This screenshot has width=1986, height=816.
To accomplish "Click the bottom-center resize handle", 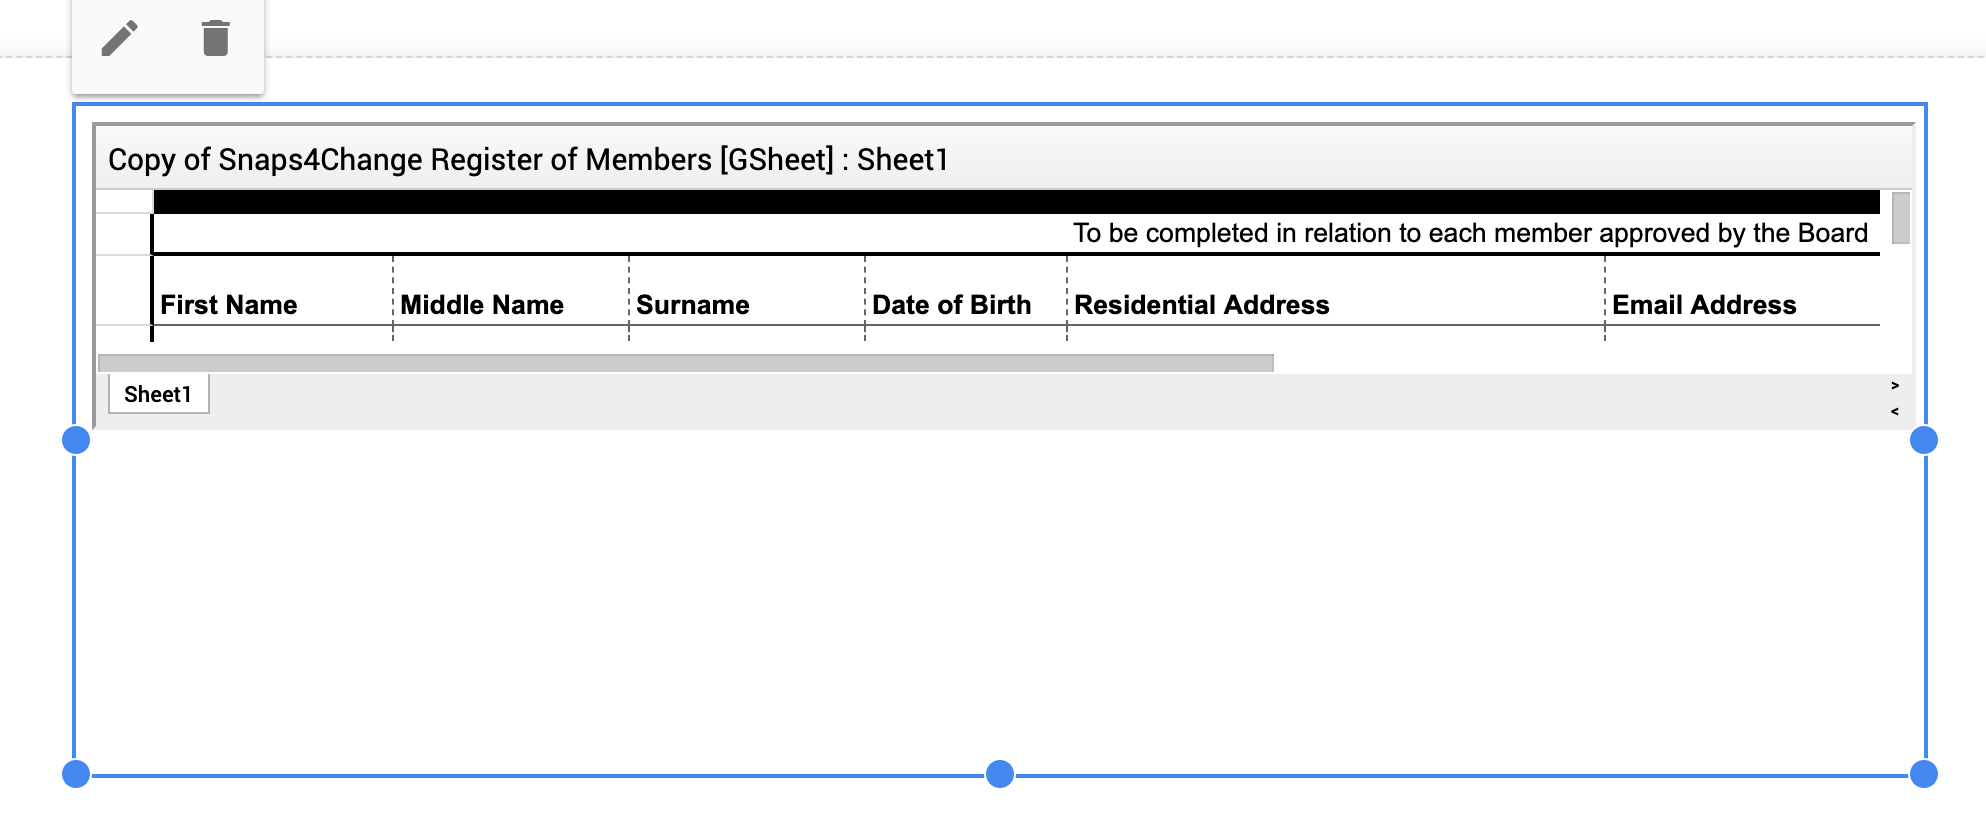I will click(1000, 774).
